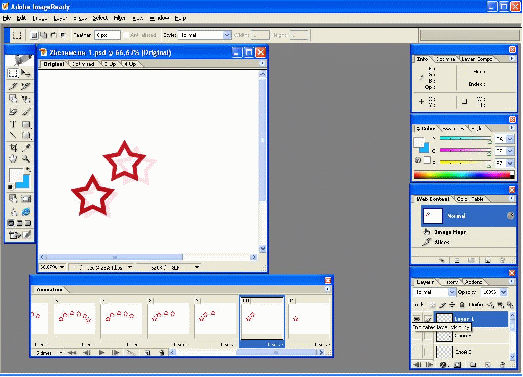Switch to the Optimized tab
Viewport: 523px width, 377px height.
[x=83, y=64]
